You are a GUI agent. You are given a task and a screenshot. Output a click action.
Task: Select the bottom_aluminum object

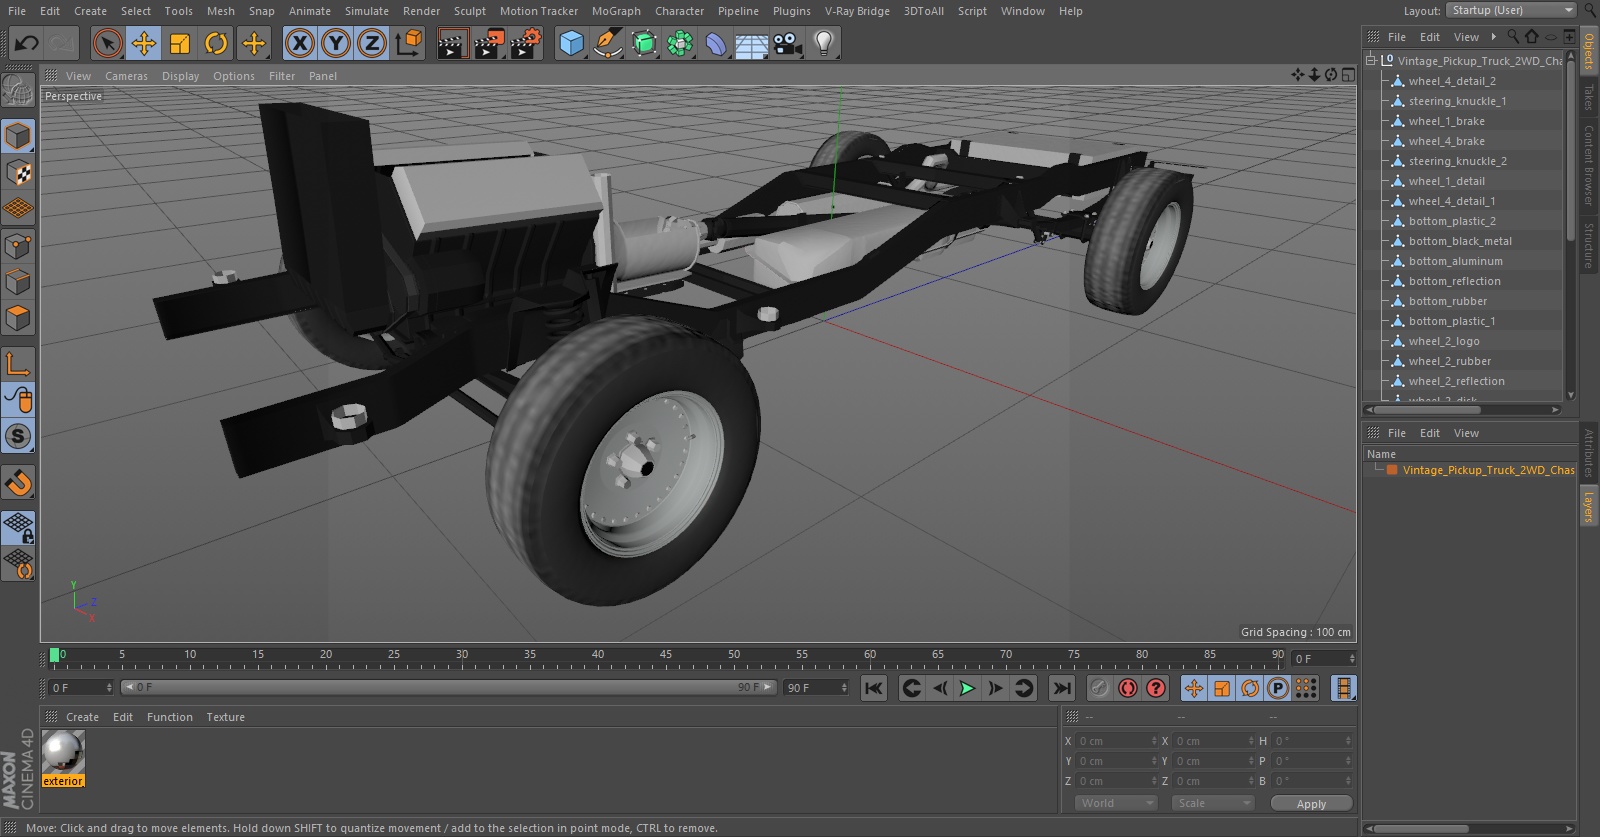click(1455, 261)
